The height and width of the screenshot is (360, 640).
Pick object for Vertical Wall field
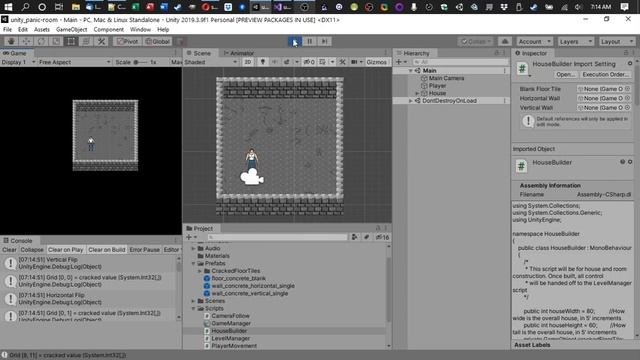[627, 108]
